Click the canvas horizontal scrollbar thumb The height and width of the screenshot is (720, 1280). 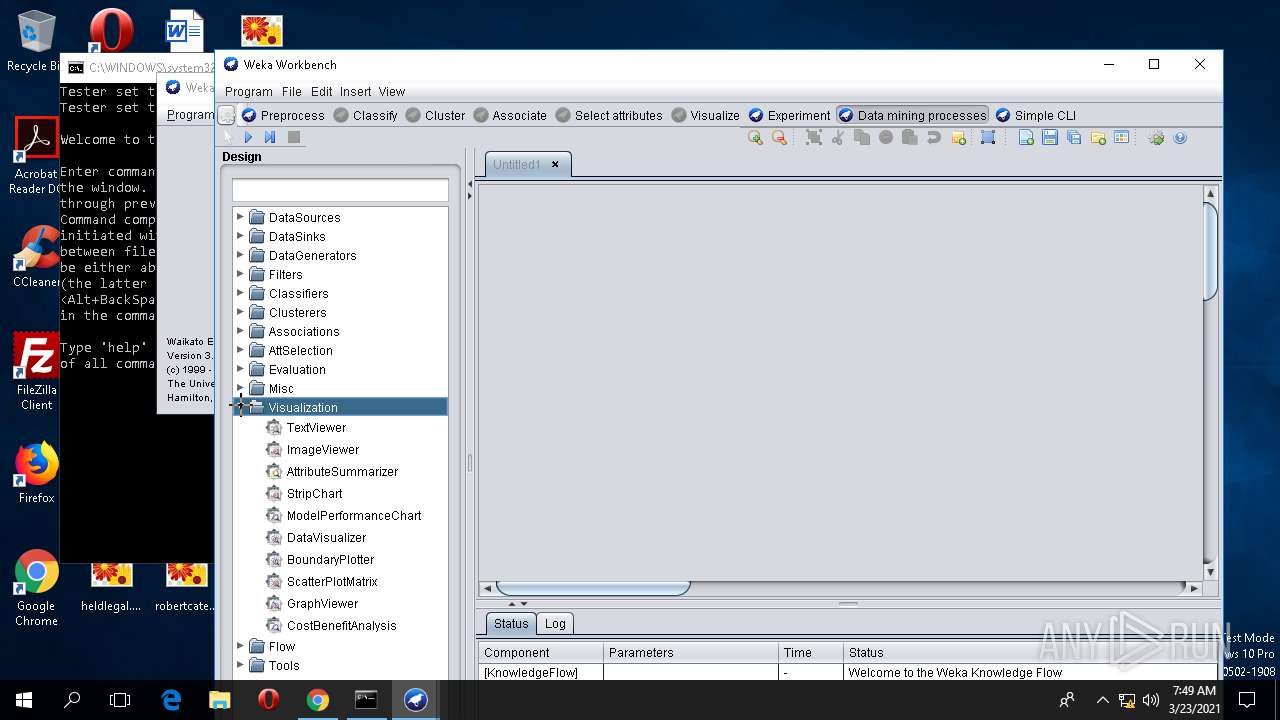pyautogui.click(x=593, y=588)
